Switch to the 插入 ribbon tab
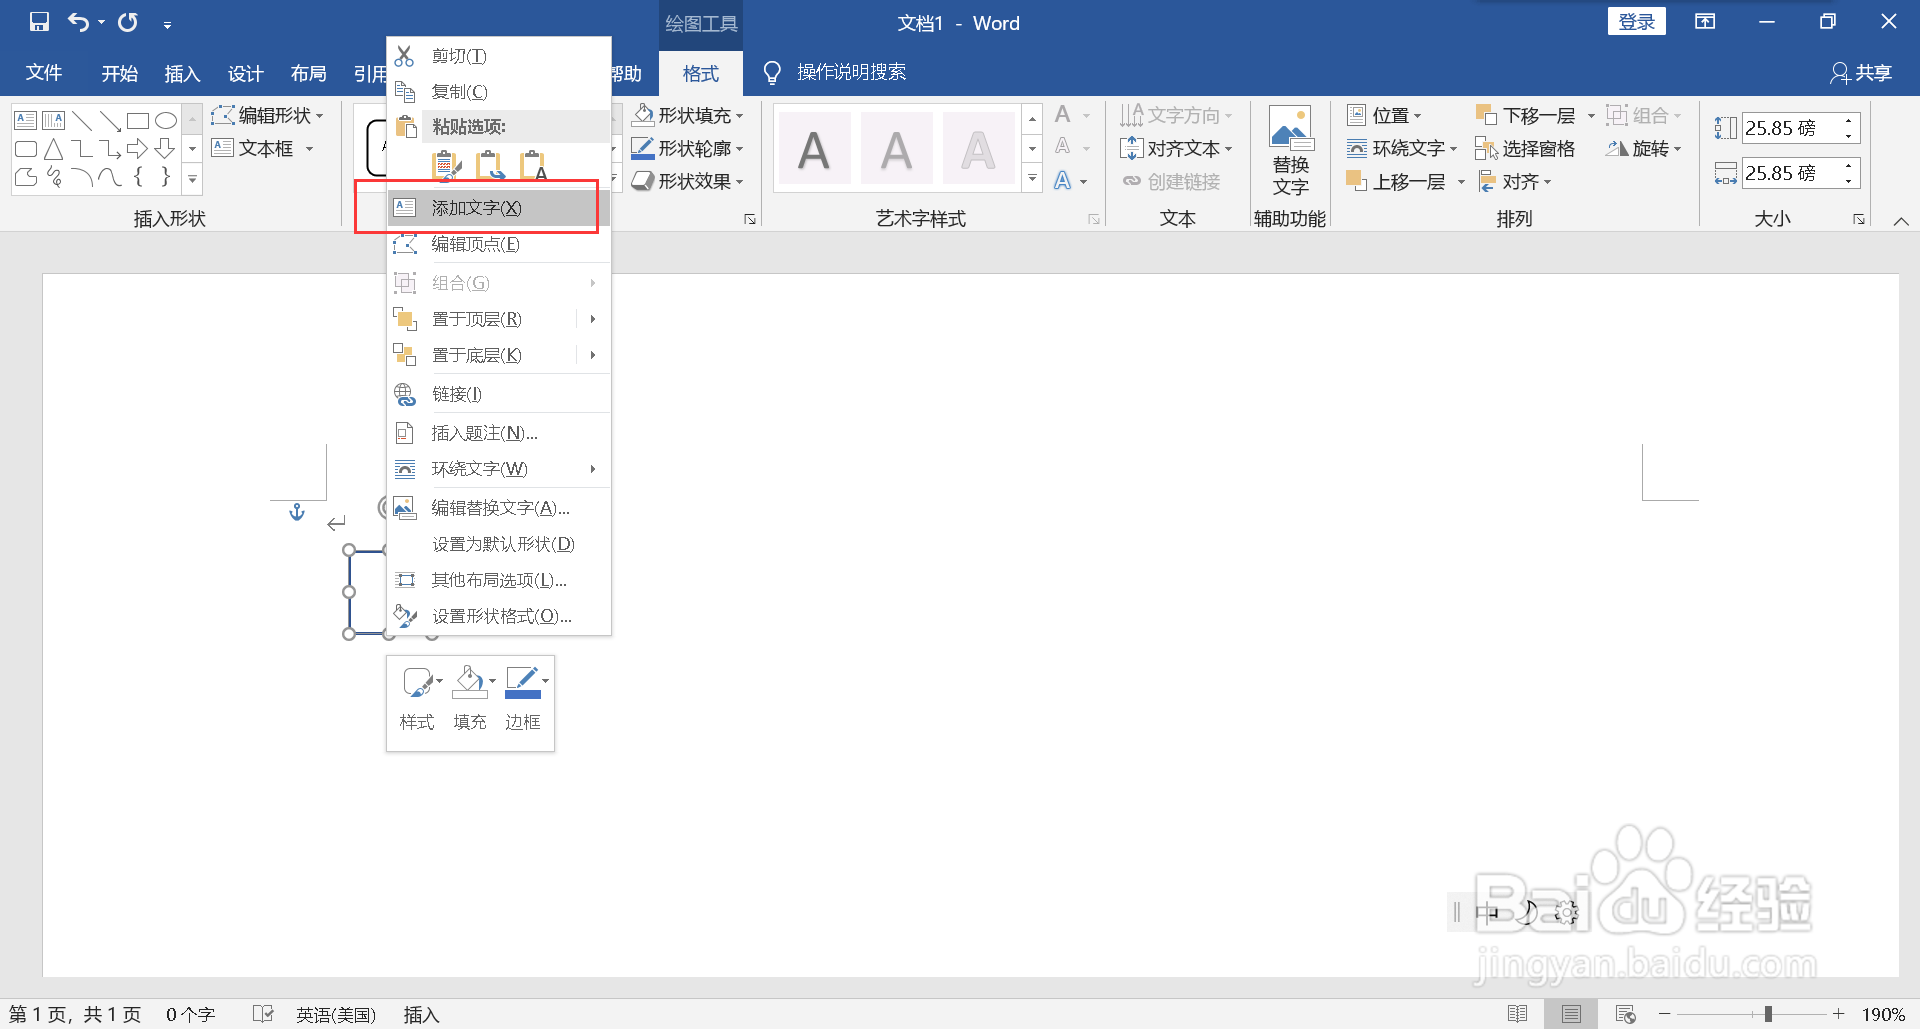 [x=182, y=72]
